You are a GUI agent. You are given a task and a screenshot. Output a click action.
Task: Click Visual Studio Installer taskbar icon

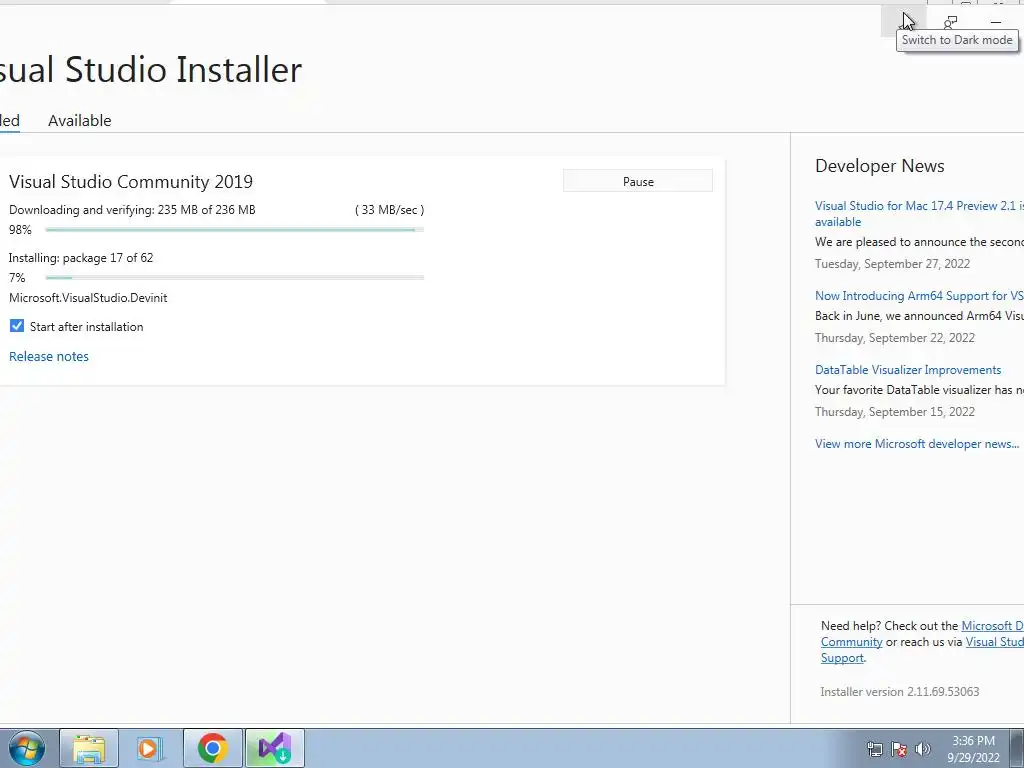click(274, 748)
